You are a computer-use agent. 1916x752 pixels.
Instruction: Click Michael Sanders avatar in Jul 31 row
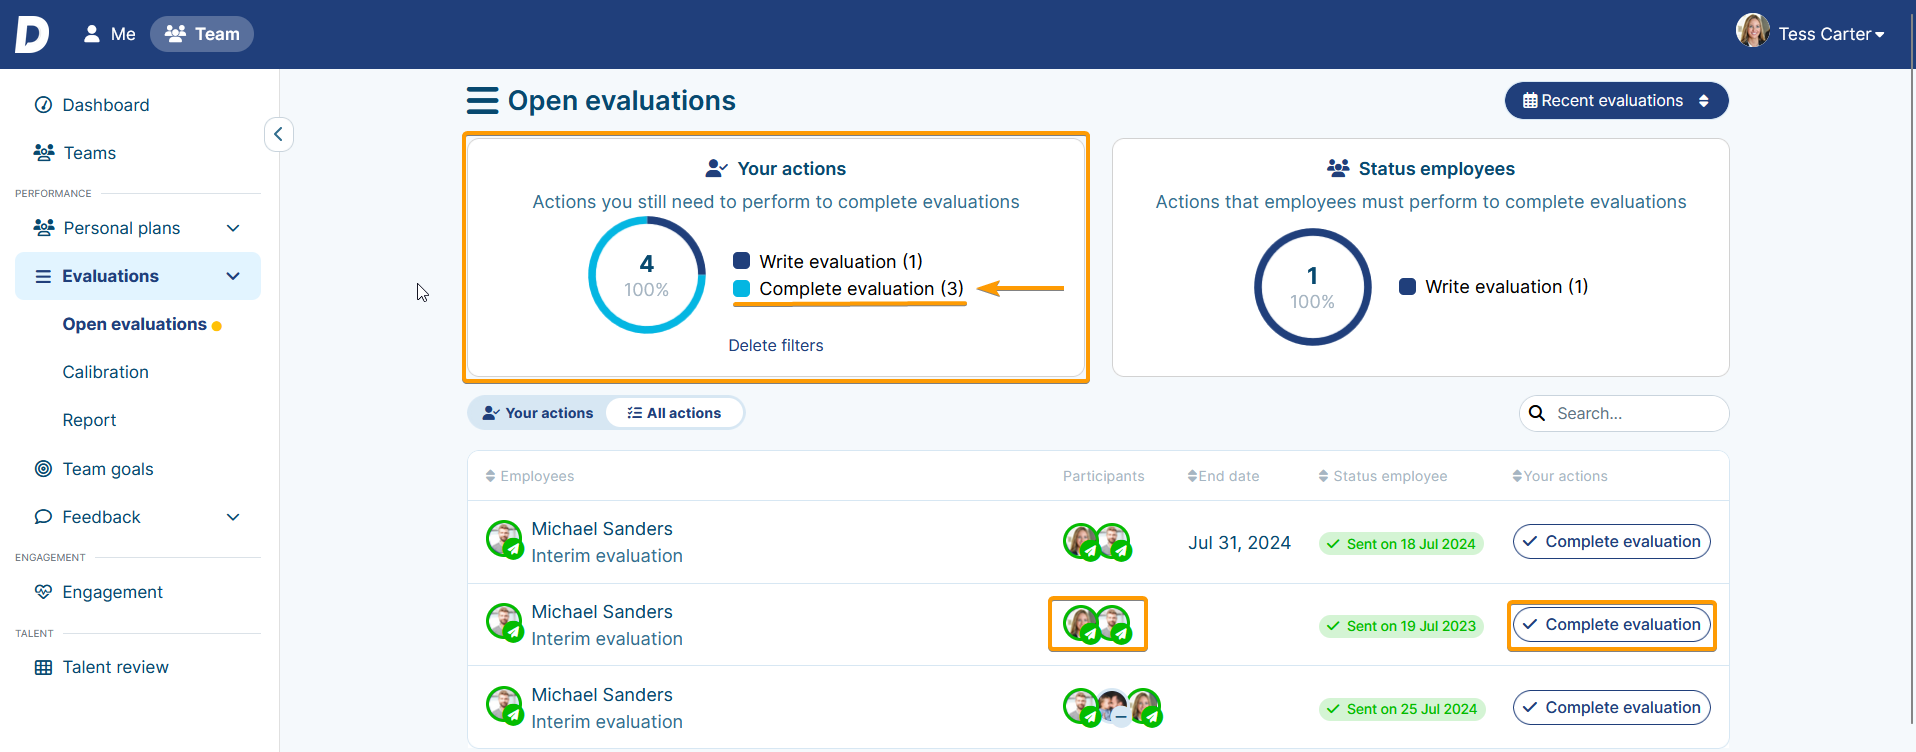[x=505, y=539]
